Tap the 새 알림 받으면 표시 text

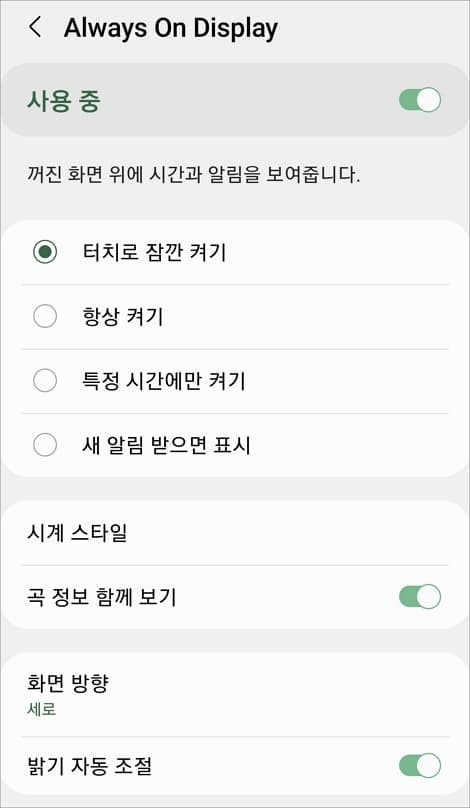pos(166,445)
